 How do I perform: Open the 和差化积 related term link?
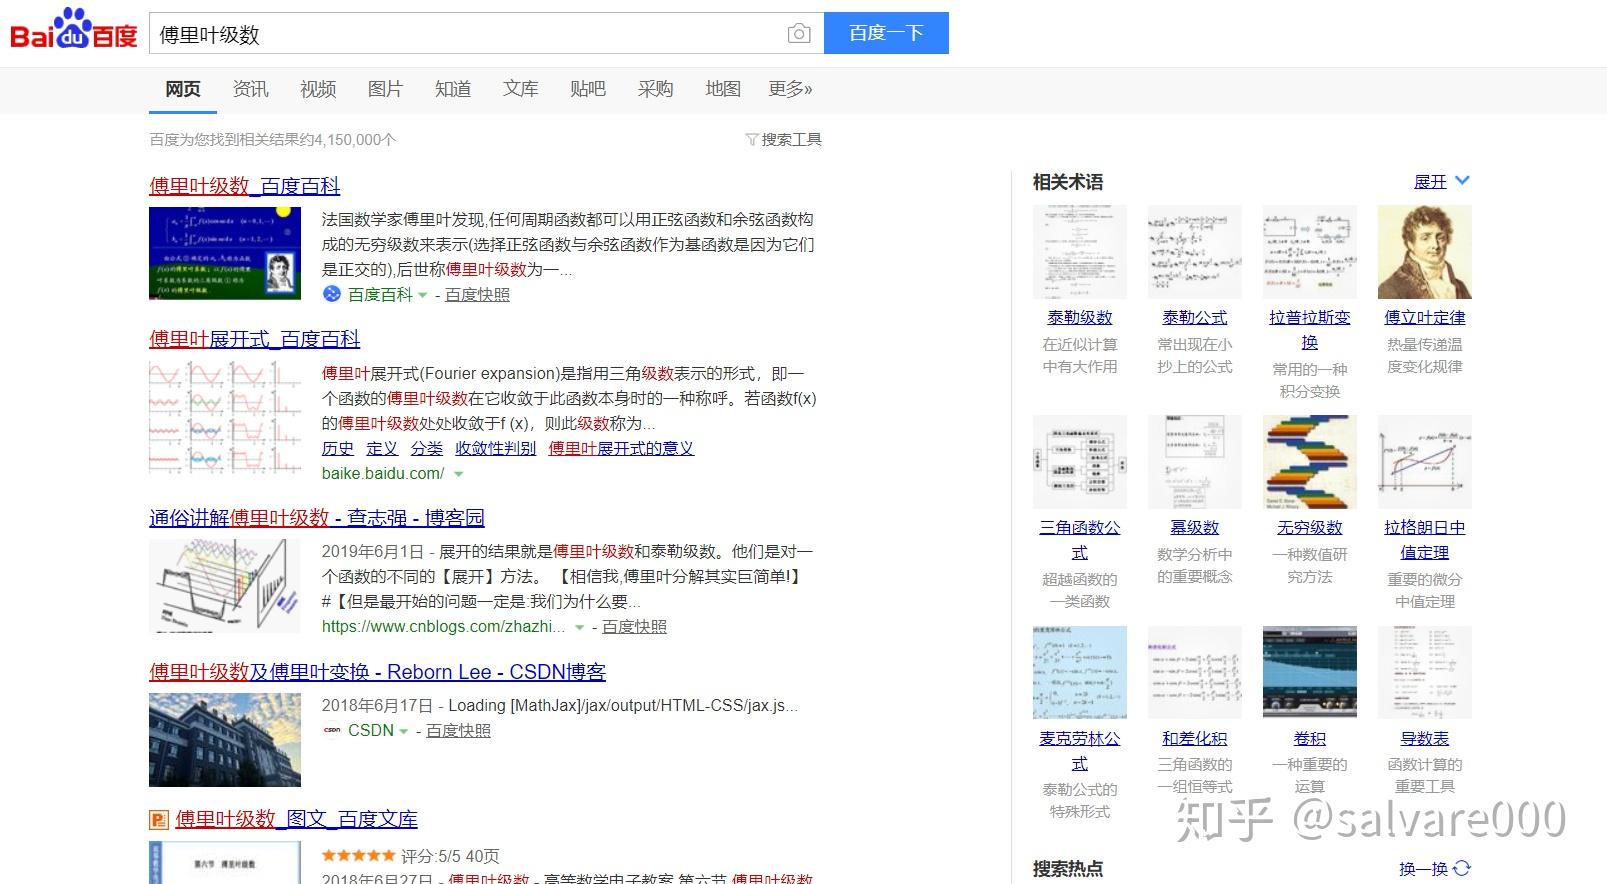click(1195, 739)
